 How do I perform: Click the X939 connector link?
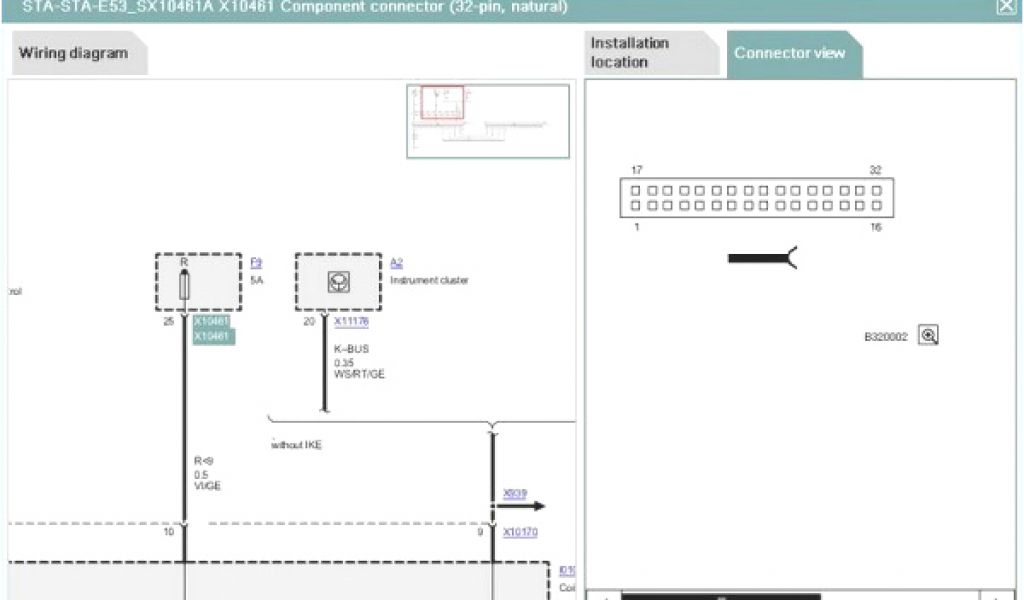click(514, 493)
